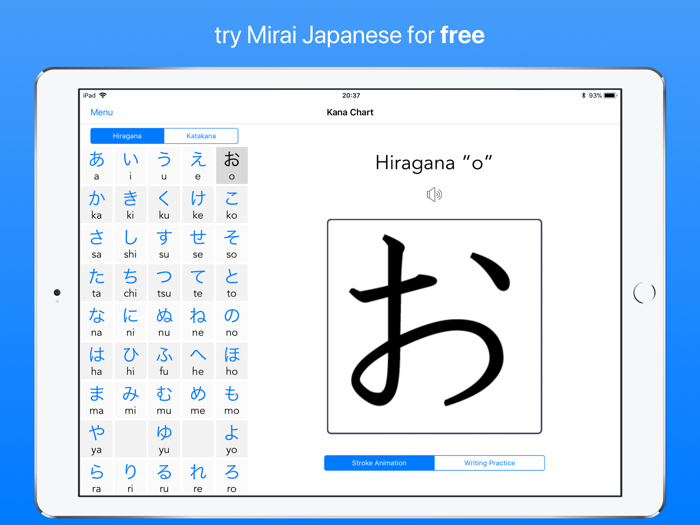Show the の (no) character

232,322
